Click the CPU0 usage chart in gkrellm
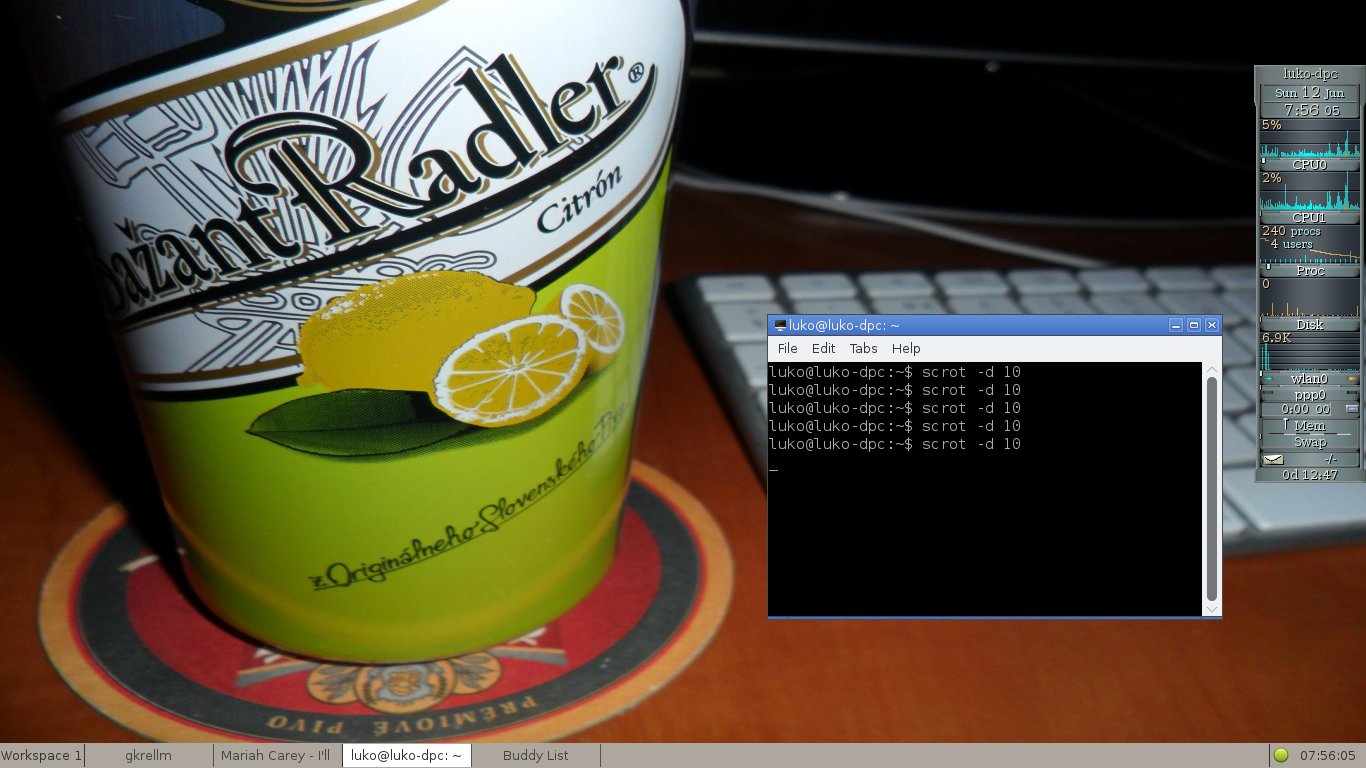1366x768 pixels. click(x=1310, y=138)
